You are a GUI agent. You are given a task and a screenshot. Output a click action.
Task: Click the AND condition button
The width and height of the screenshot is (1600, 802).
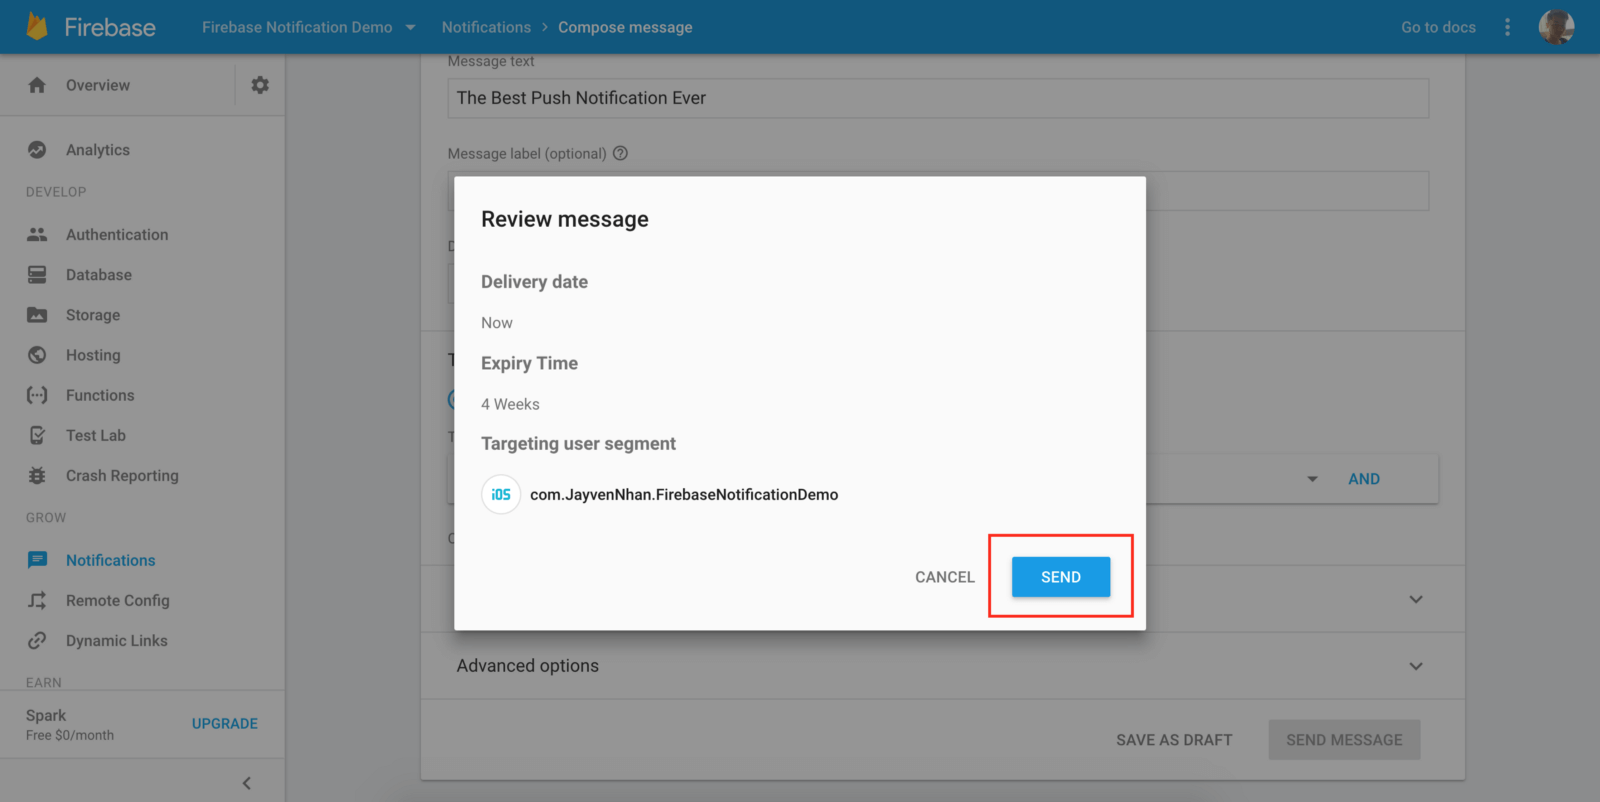[x=1364, y=479]
